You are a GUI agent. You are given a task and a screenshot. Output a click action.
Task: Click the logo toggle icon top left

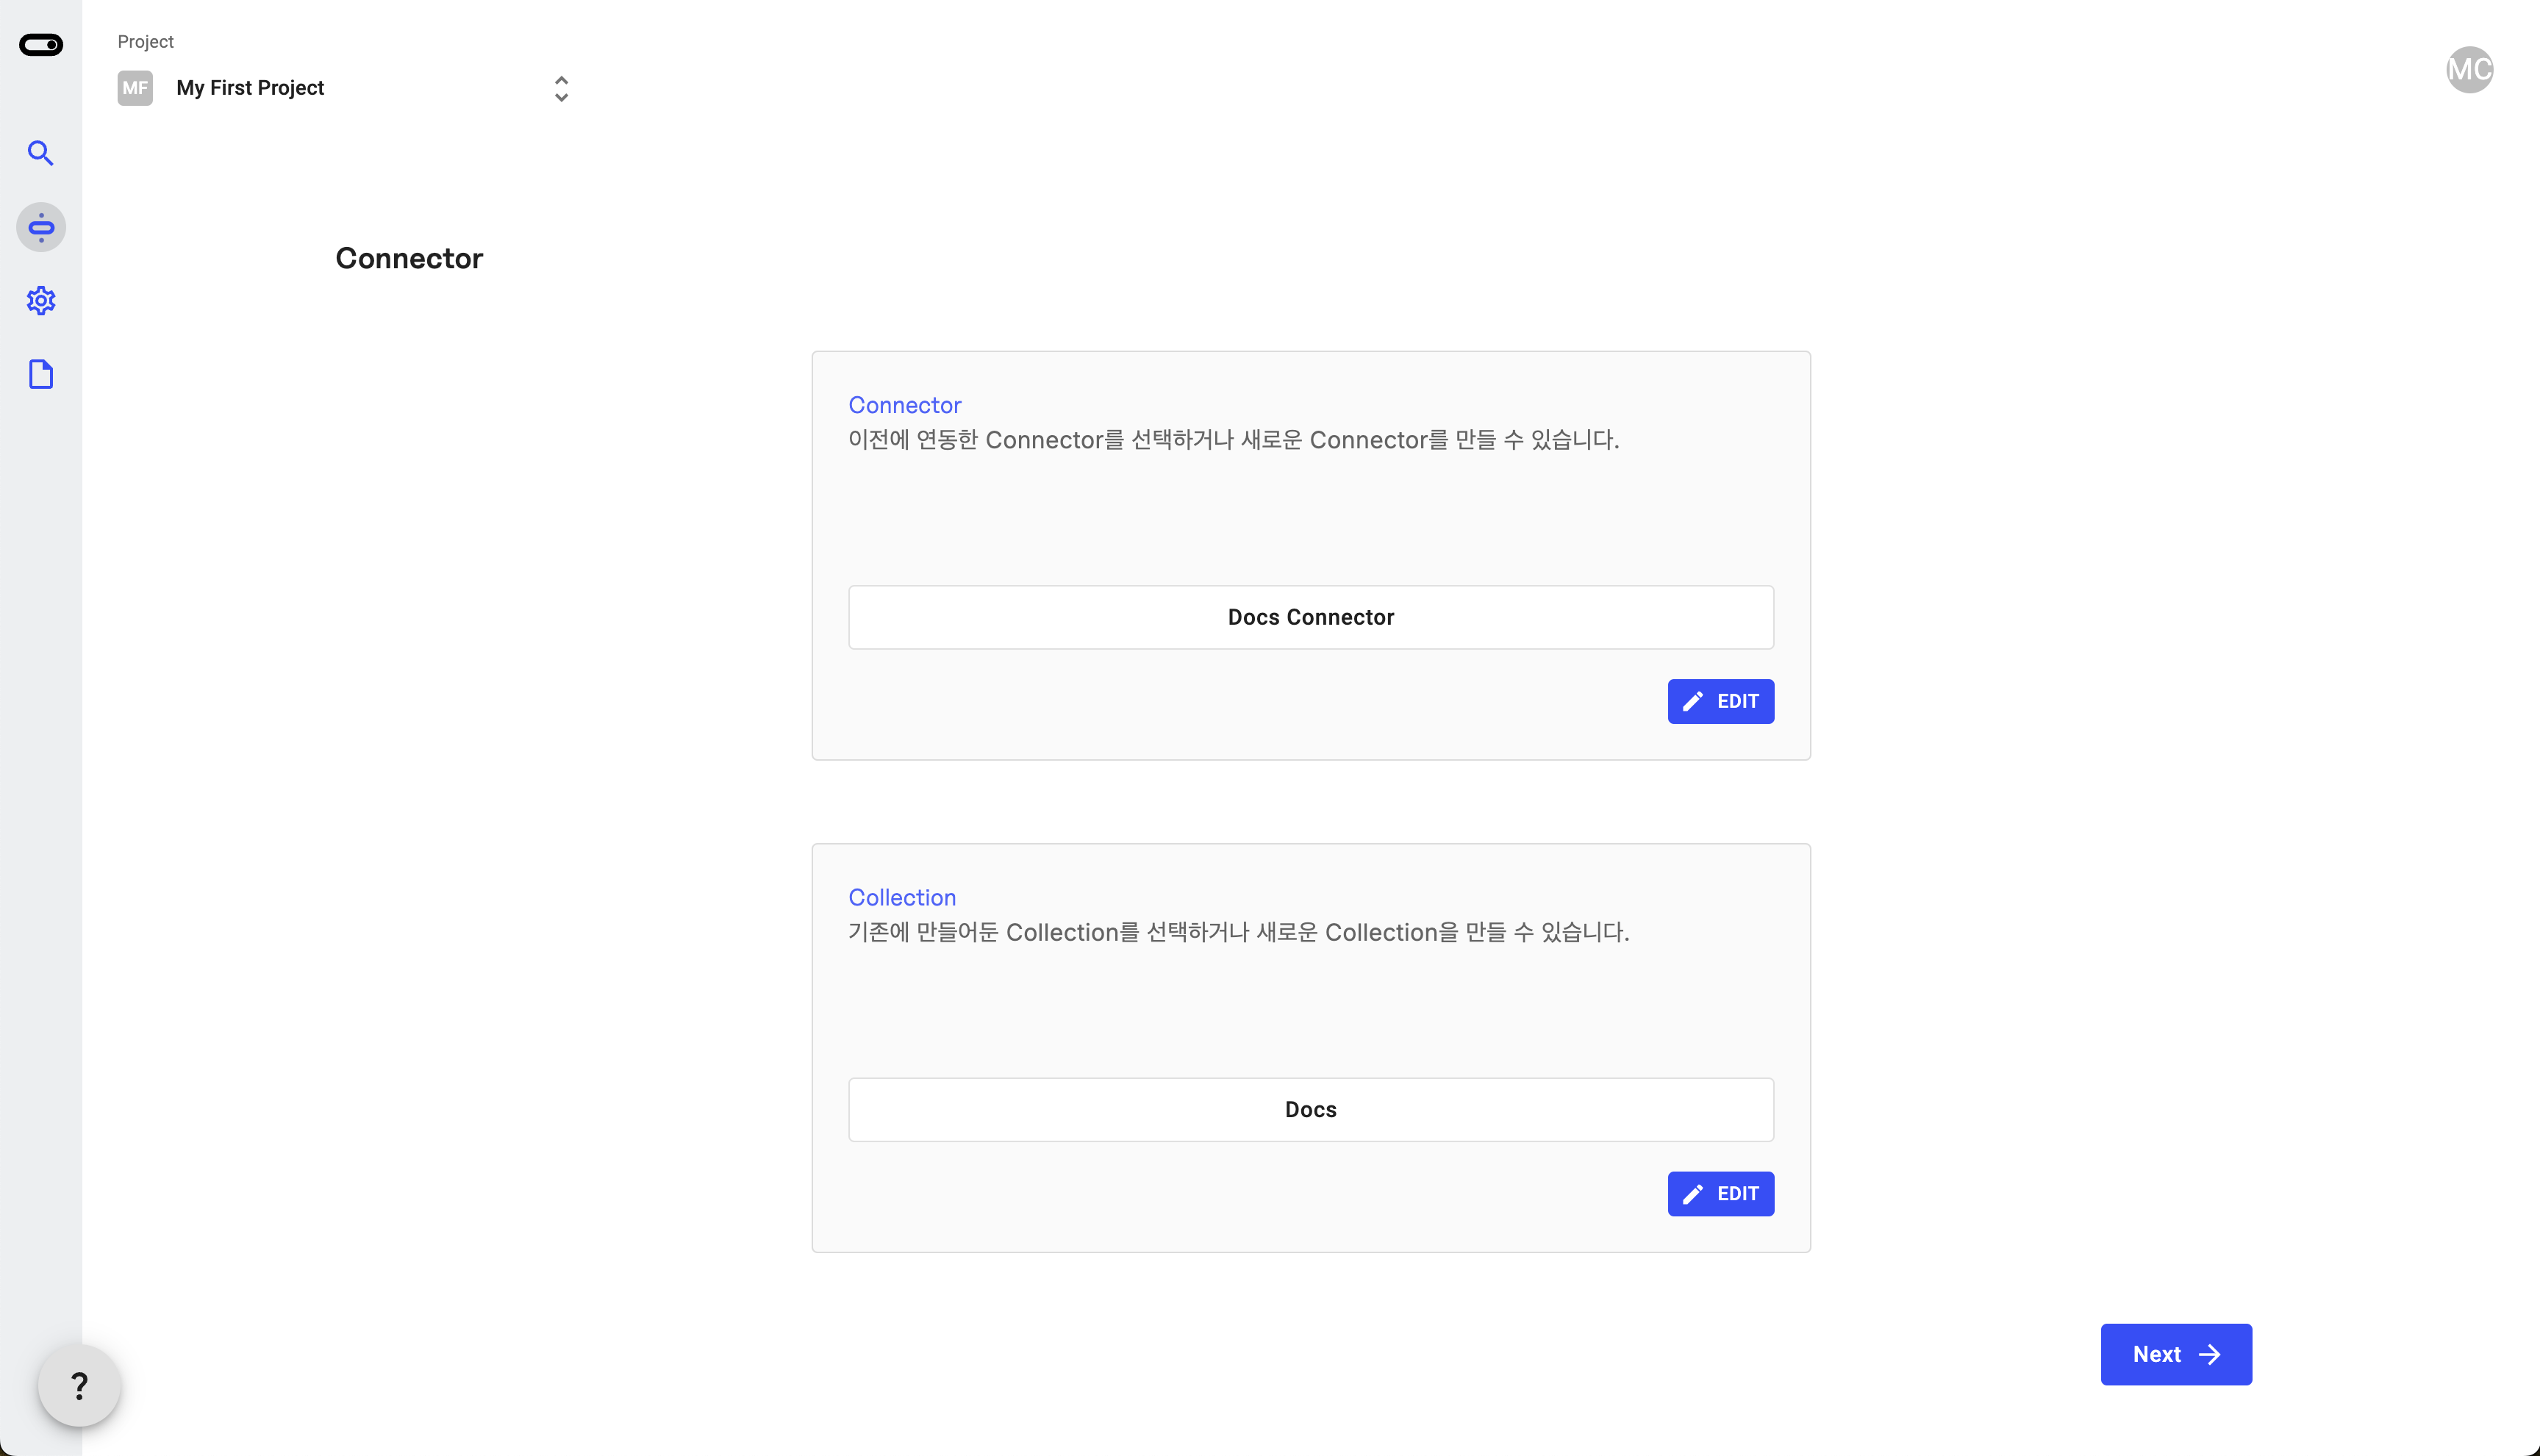(40, 42)
